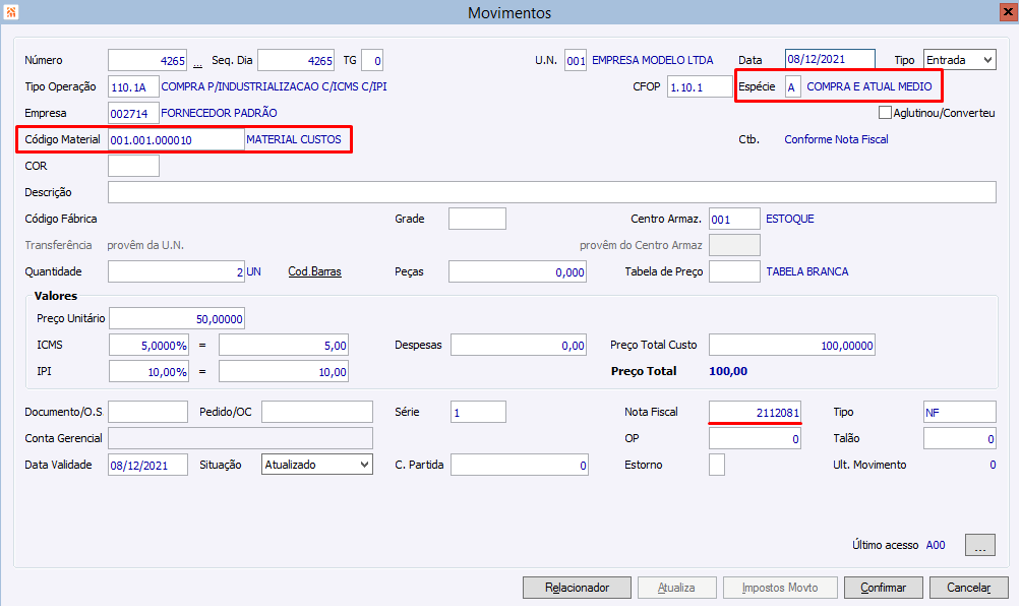Viewport: 1019px width, 606px height.
Task: Click the Conforme Nota Fiscal text
Action: pyautogui.click(x=836, y=139)
